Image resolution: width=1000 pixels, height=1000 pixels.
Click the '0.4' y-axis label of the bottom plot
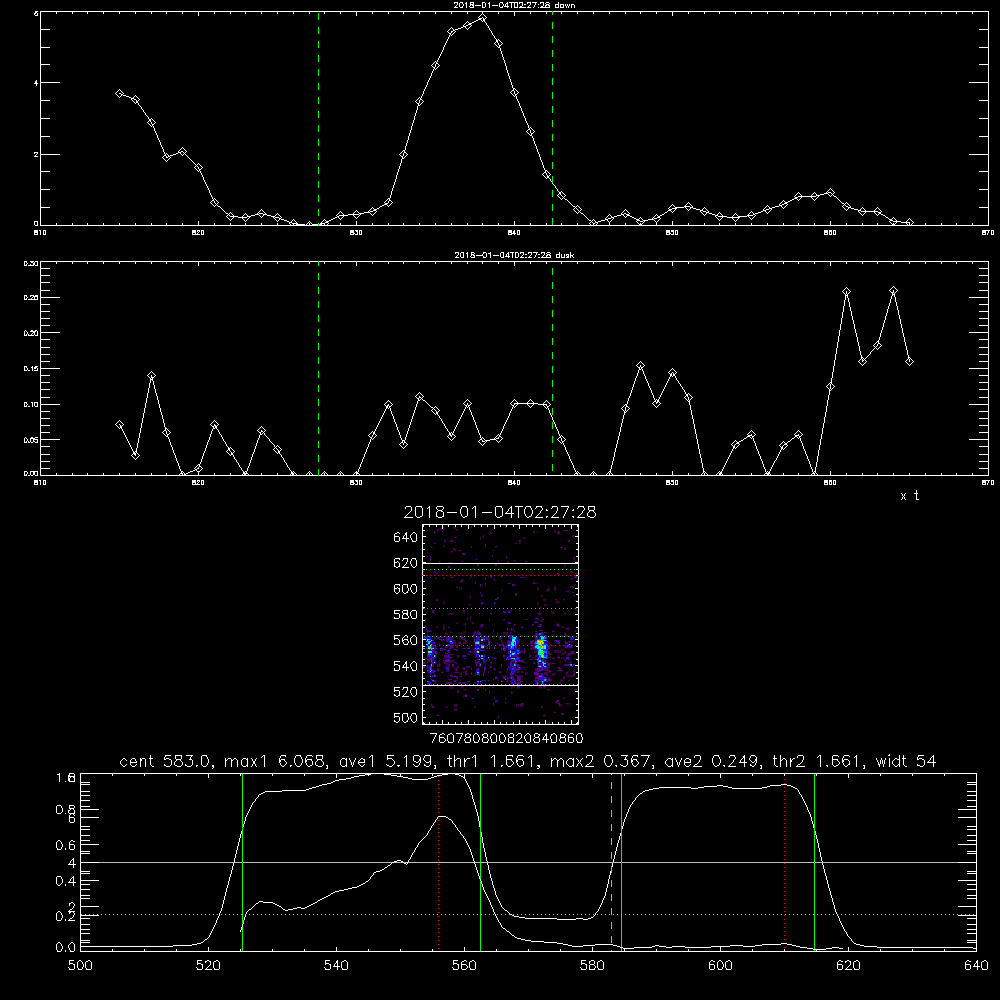[66, 881]
